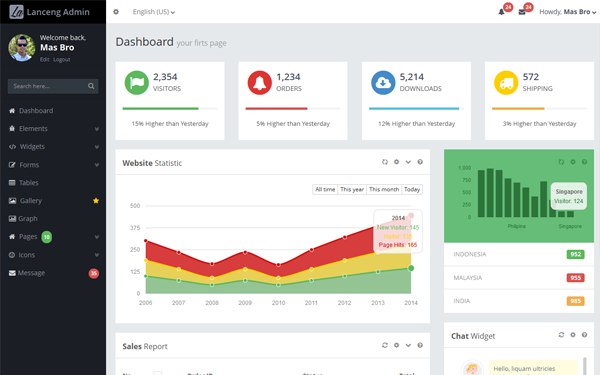
Task: Click the green 10 Pages badge
Action: (47, 237)
